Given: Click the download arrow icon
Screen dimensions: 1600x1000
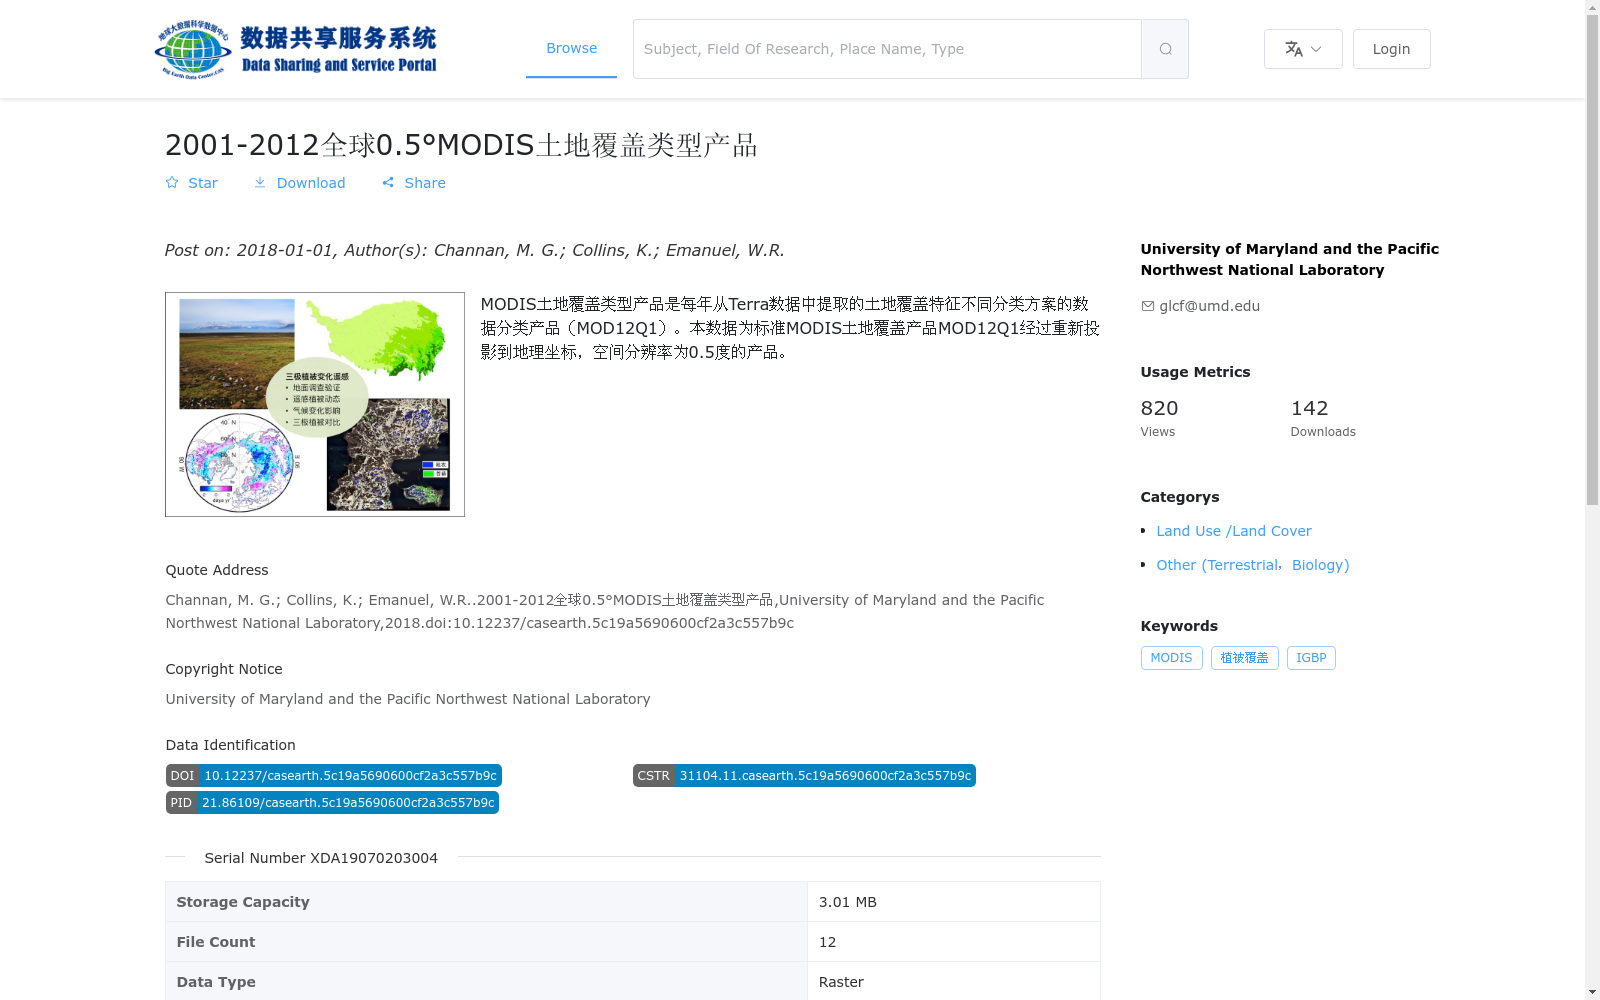Looking at the screenshot, I should pos(260,182).
